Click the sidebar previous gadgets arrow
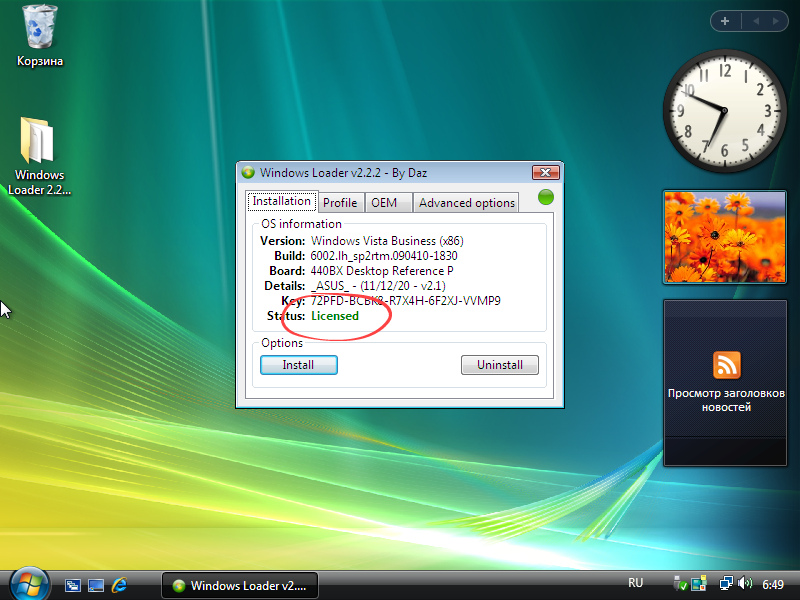Screen dimensions: 800x600 [x=756, y=21]
